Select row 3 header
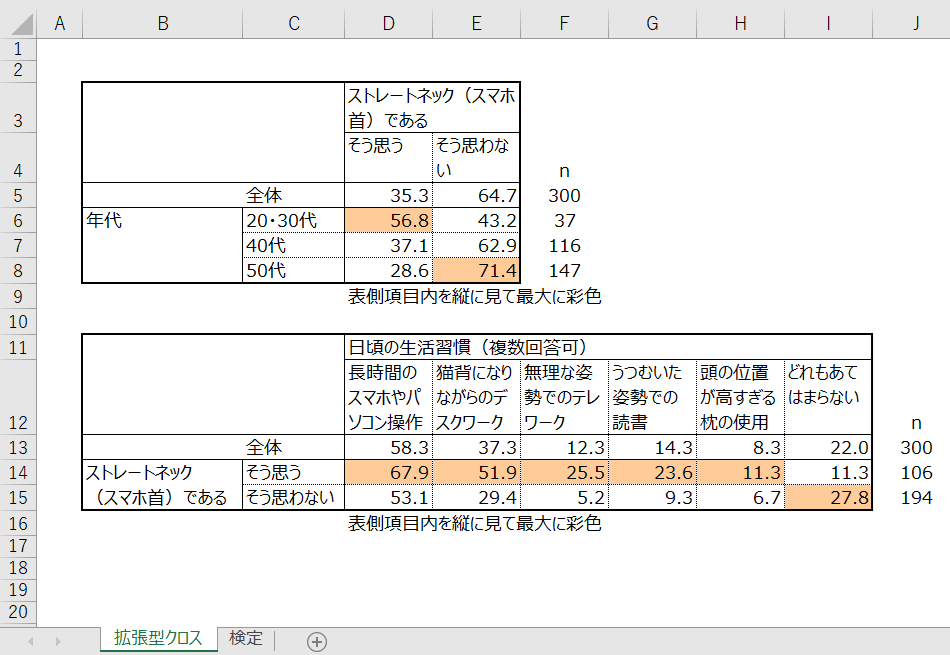The width and height of the screenshot is (950, 655). 18,107
